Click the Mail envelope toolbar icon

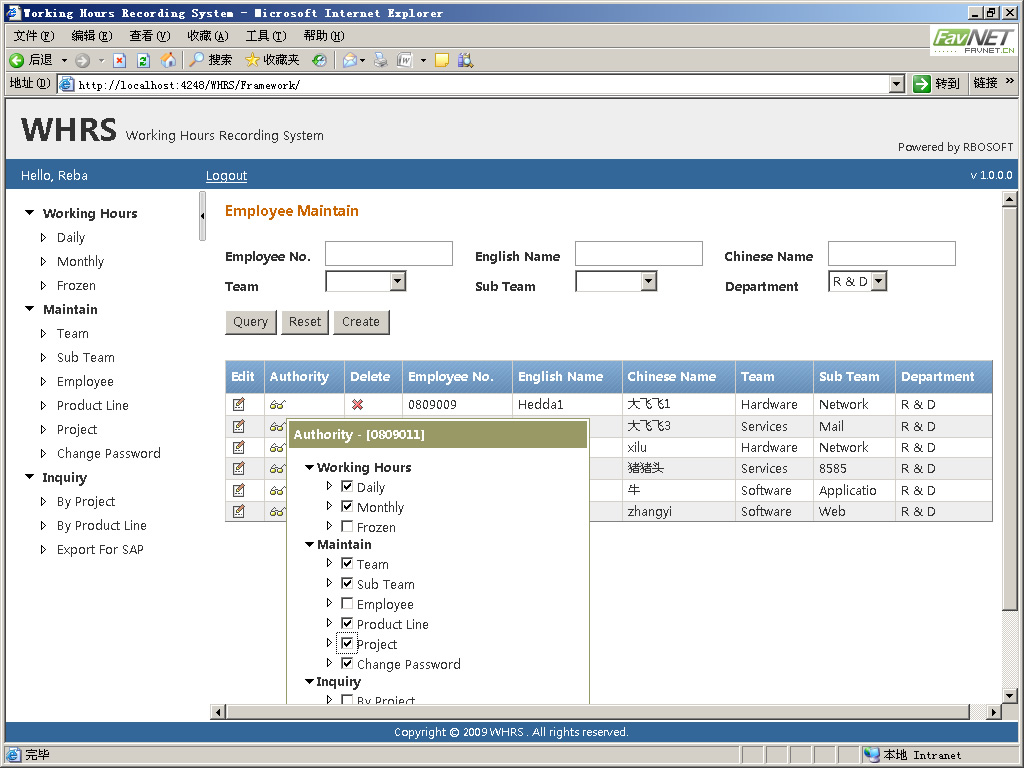point(349,60)
